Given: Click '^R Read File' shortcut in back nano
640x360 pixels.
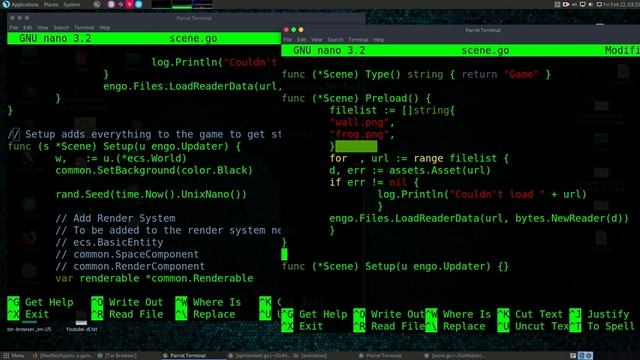Looking at the screenshot, I should [127, 314].
